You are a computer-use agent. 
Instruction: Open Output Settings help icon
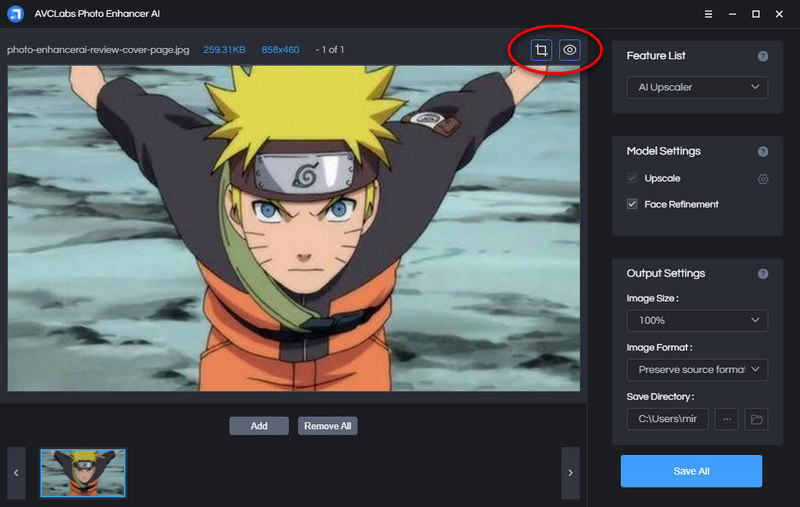(x=763, y=274)
